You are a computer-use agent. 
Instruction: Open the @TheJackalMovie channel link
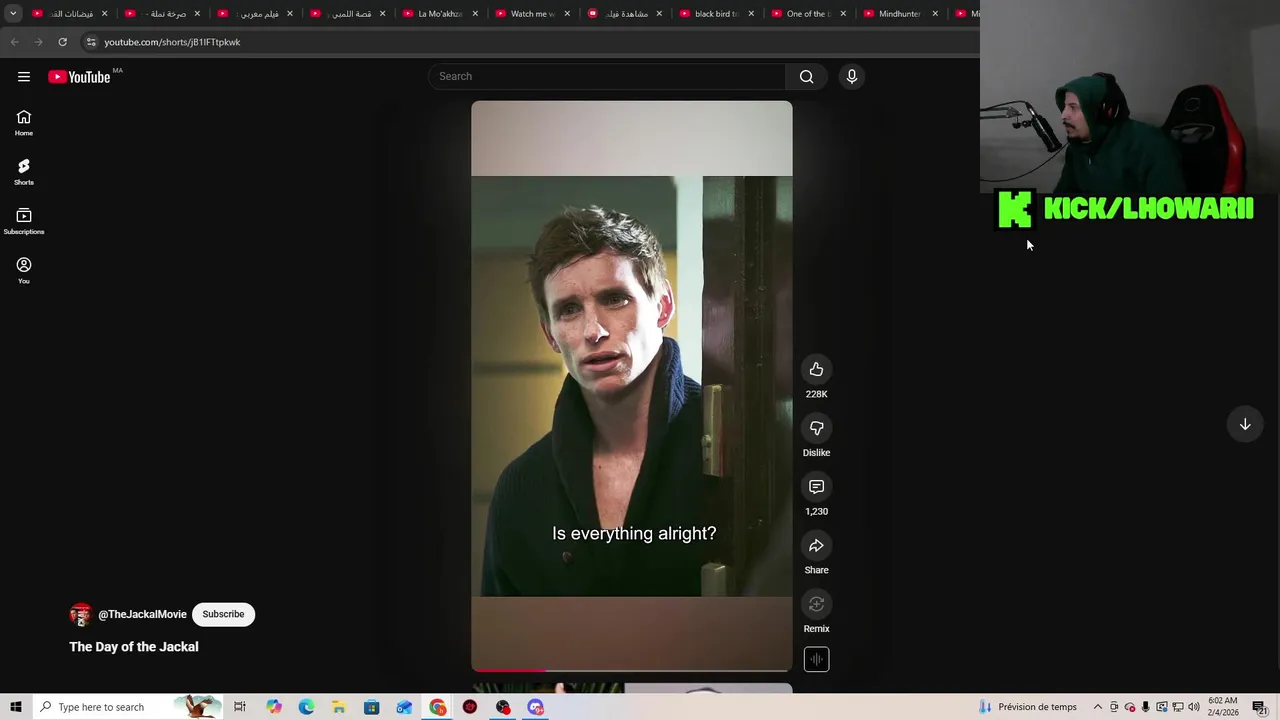(x=142, y=615)
